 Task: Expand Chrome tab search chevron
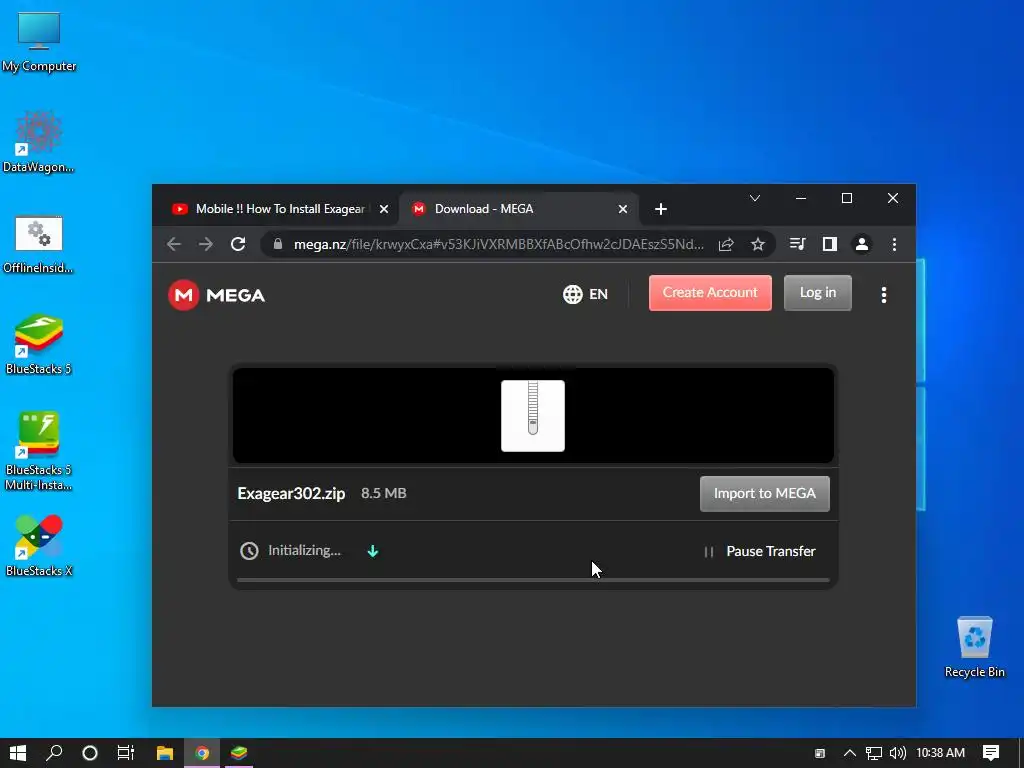755,198
